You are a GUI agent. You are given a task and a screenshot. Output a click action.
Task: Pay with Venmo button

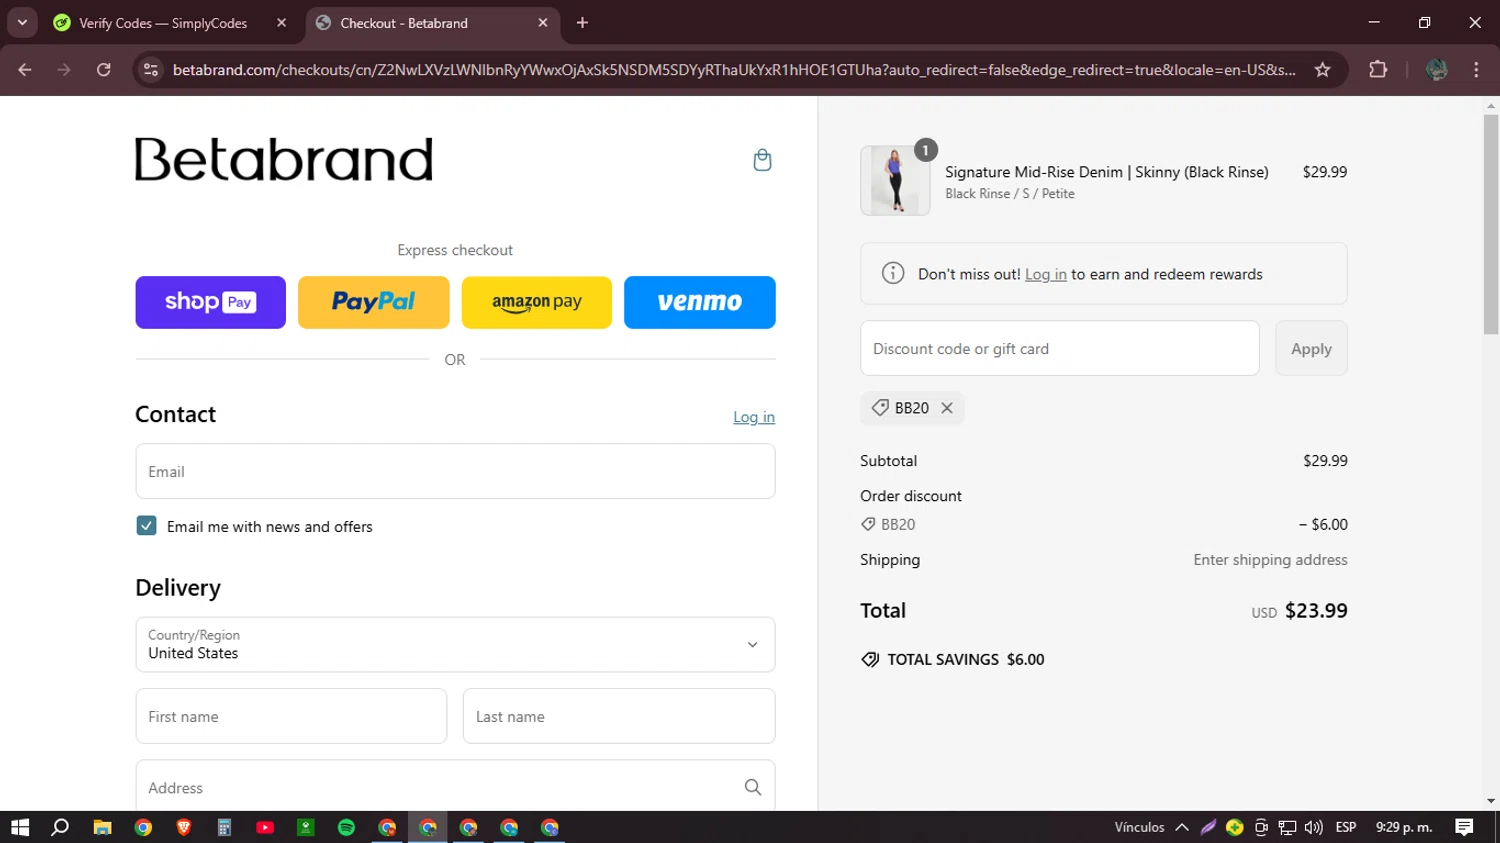click(x=700, y=302)
